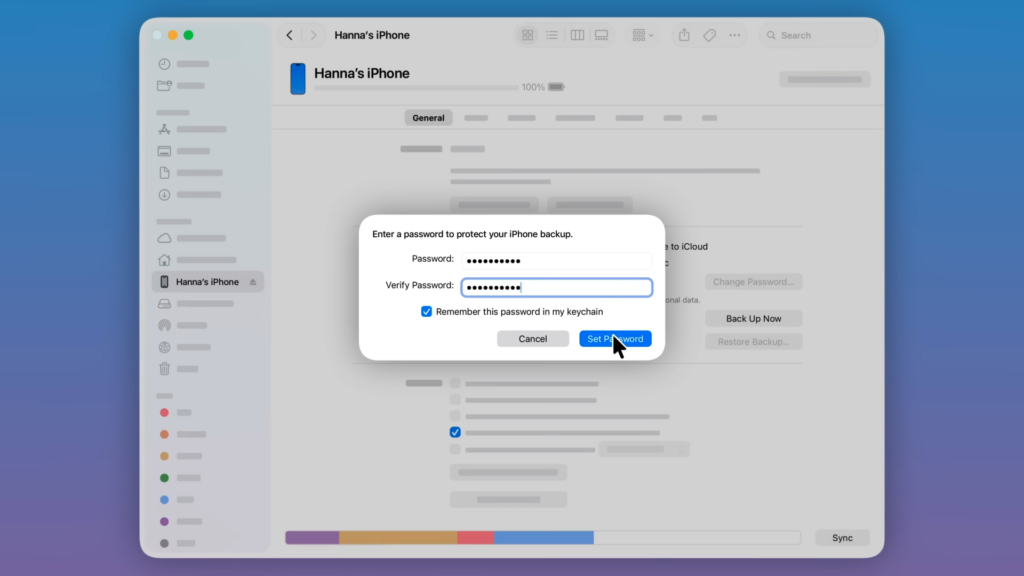1024x576 pixels.
Task: Toggle the checked option checkbox below backups
Action: coord(455,432)
